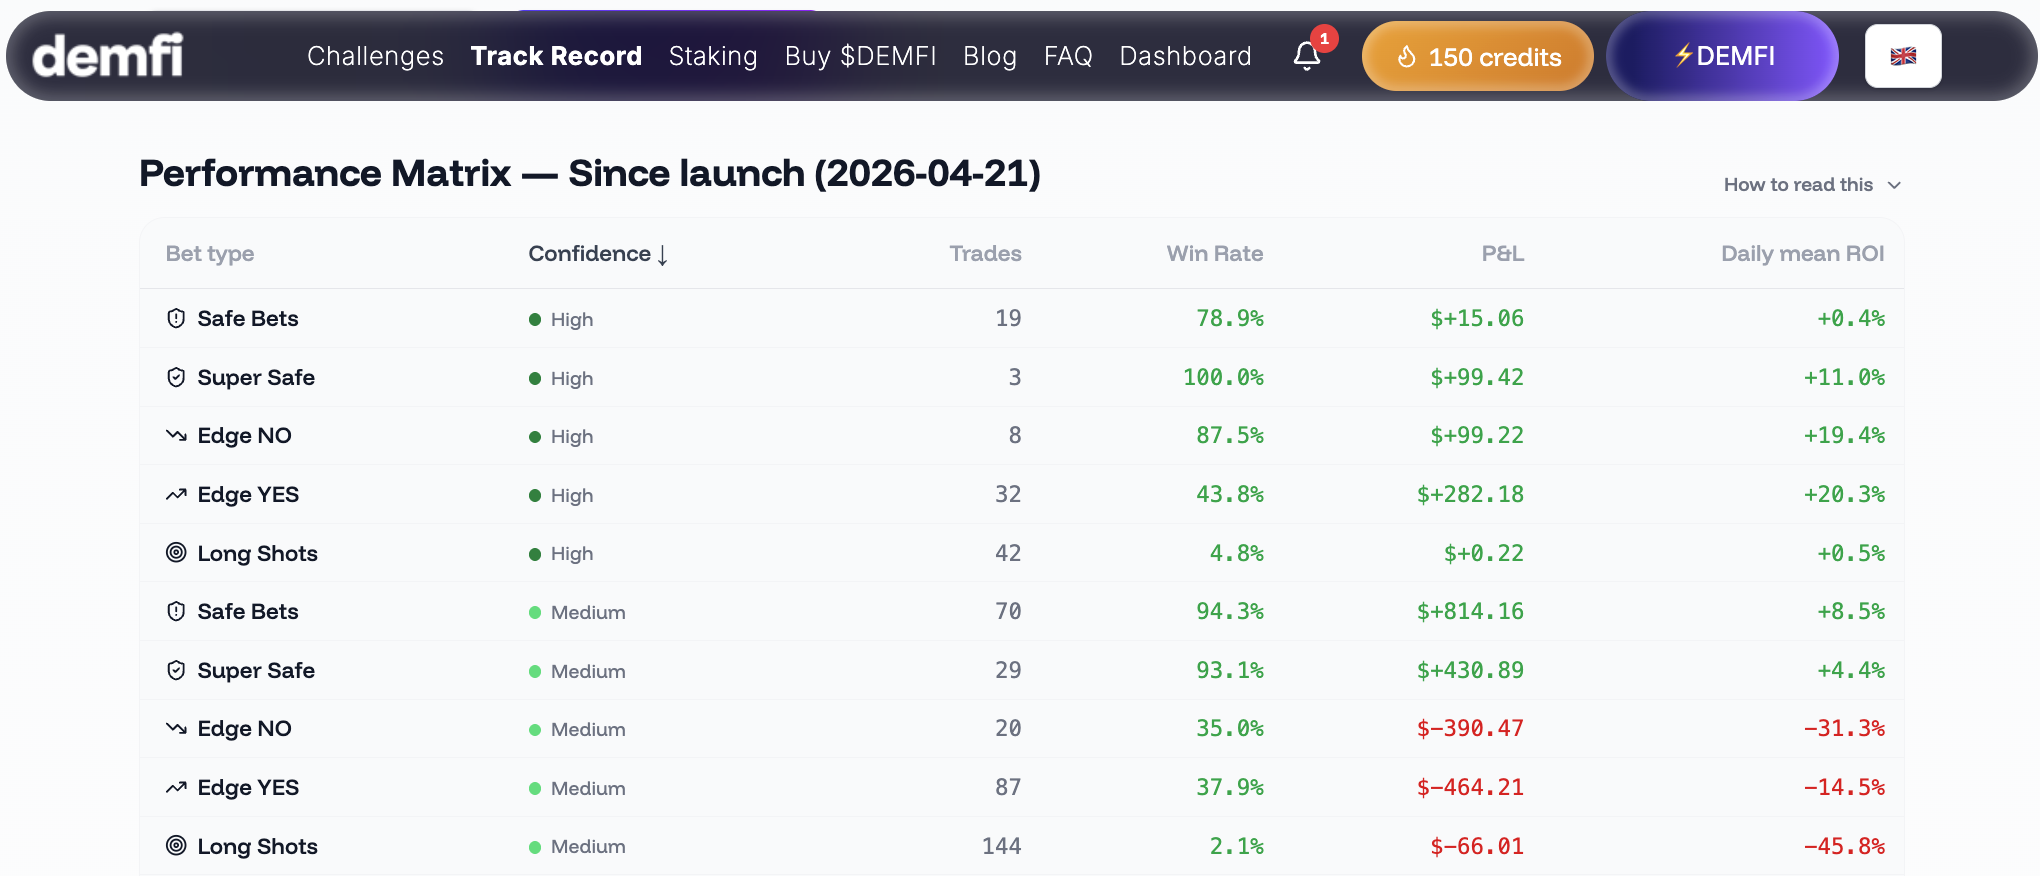This screenshot has width=2040, height=876.
Task: Click the upward trend icon for high-confidence Edge YES
Action: 176,494
